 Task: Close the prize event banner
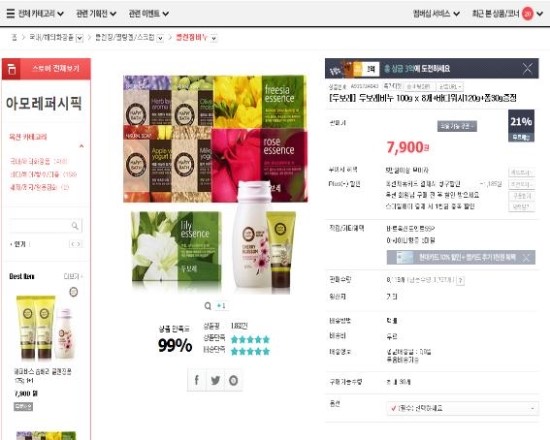(x=528, y=68)
